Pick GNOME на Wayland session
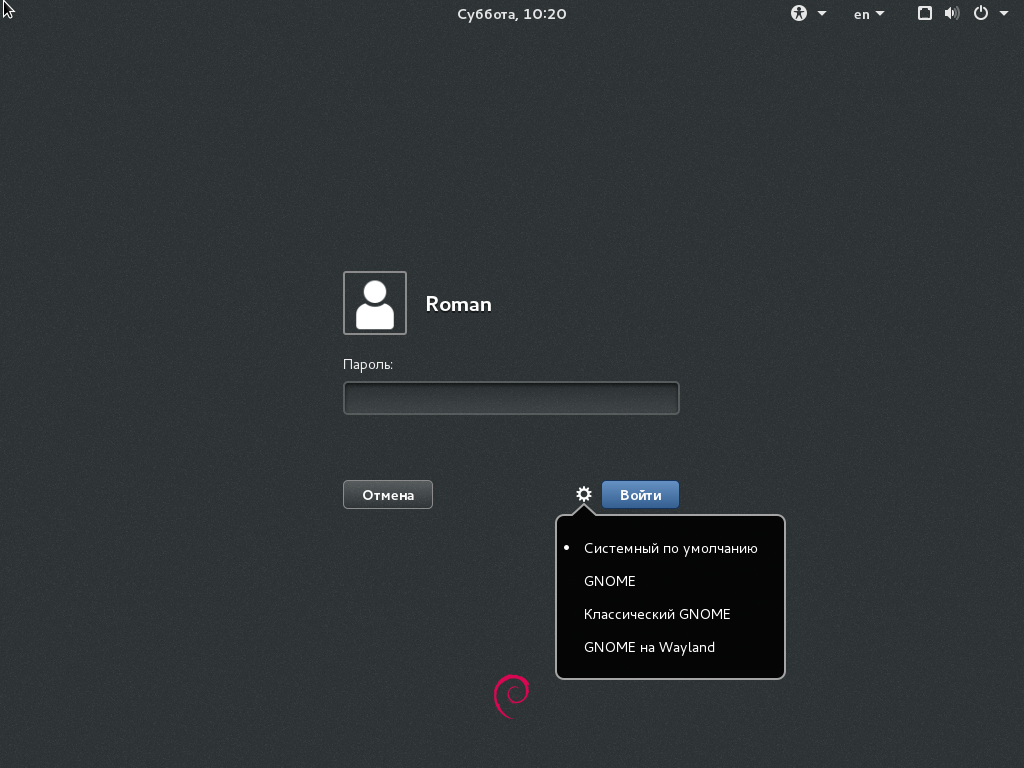The height and width of the screenshot is (768, 1024). point(649,647)
